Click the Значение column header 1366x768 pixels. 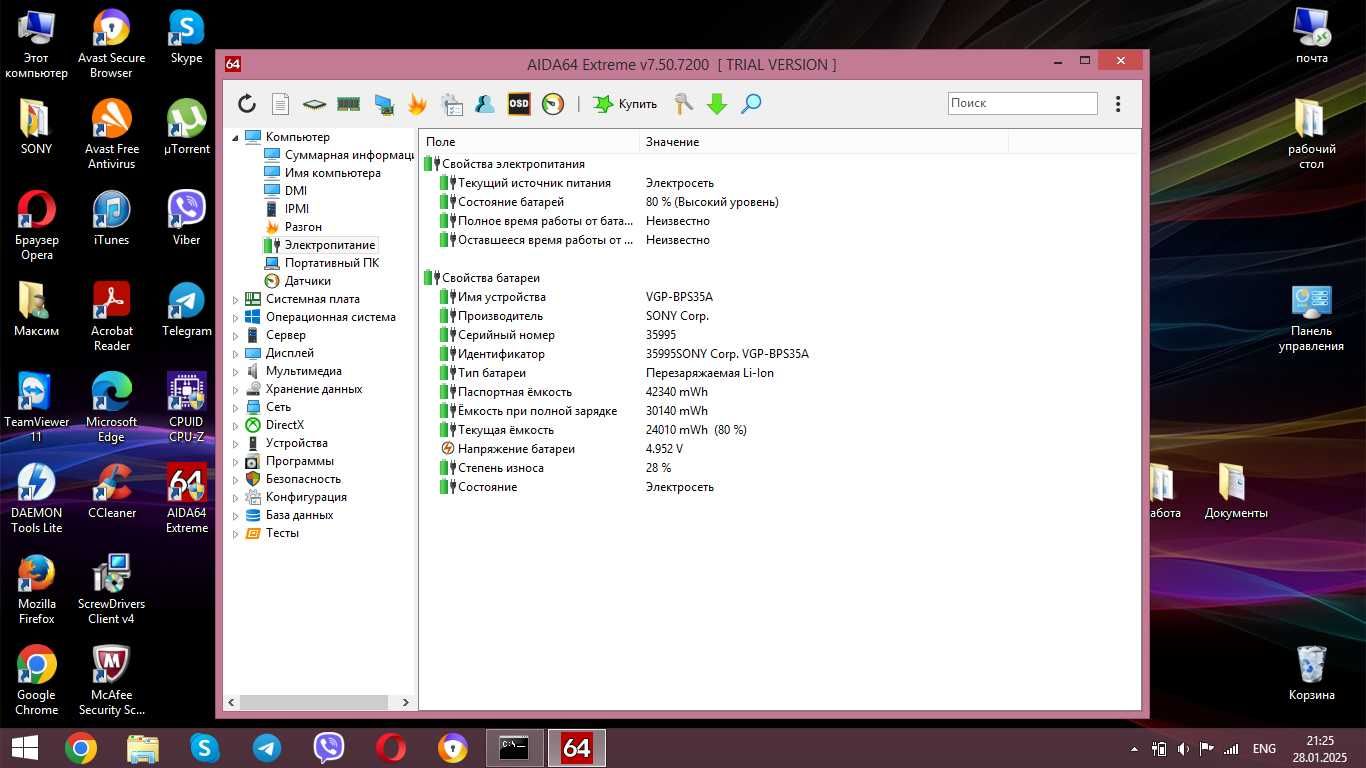(x=824, y=142)
